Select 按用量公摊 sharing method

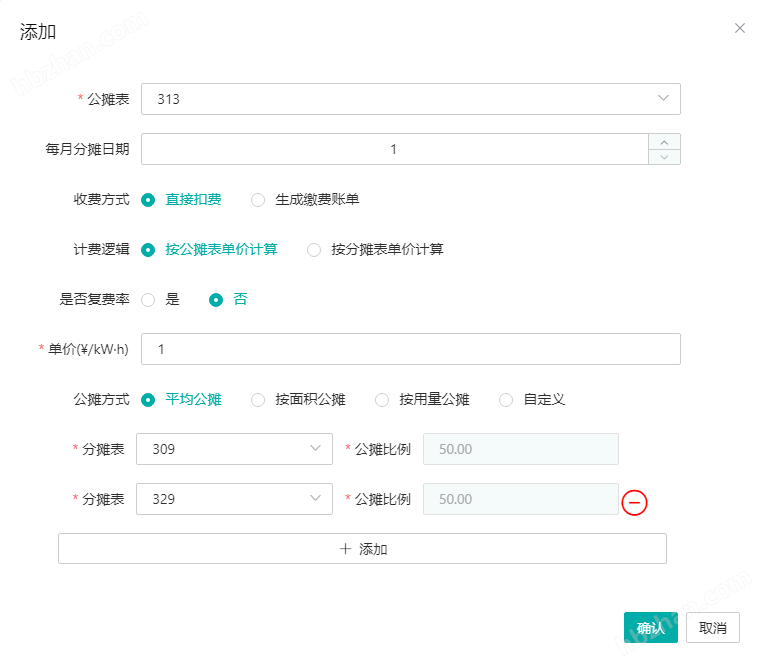423,400
